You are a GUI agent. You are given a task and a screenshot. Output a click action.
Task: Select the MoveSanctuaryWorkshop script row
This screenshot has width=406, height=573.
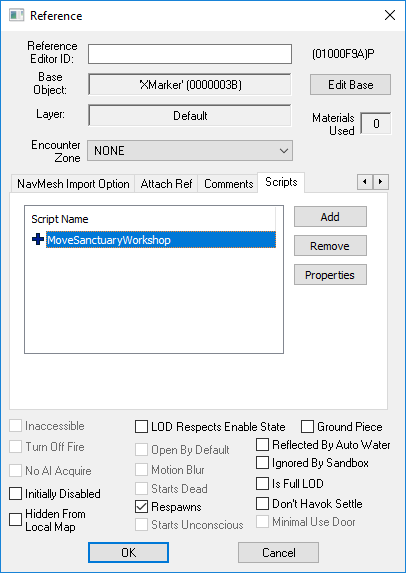coord(161,240)
